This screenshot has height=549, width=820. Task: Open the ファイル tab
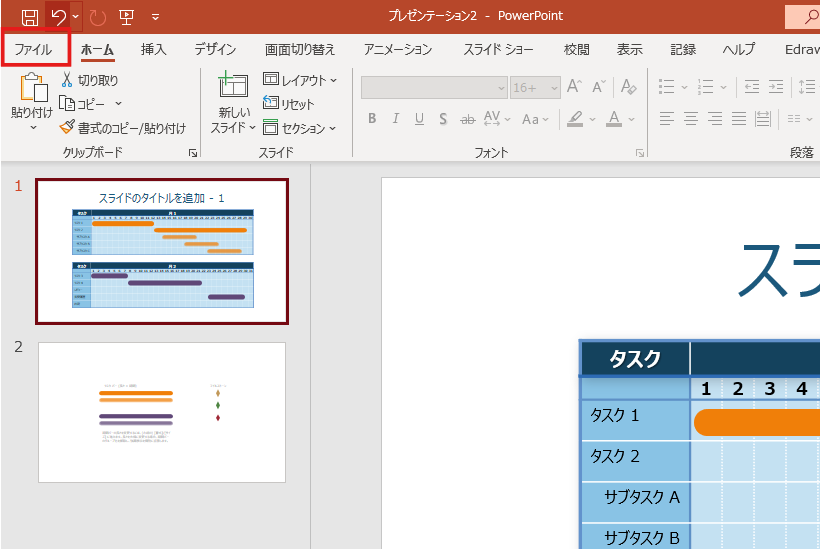34,50
